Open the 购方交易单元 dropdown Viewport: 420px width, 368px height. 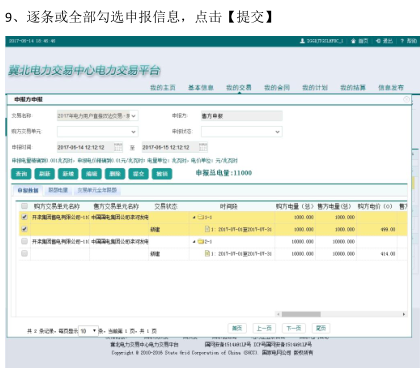(x=134, y=132)
